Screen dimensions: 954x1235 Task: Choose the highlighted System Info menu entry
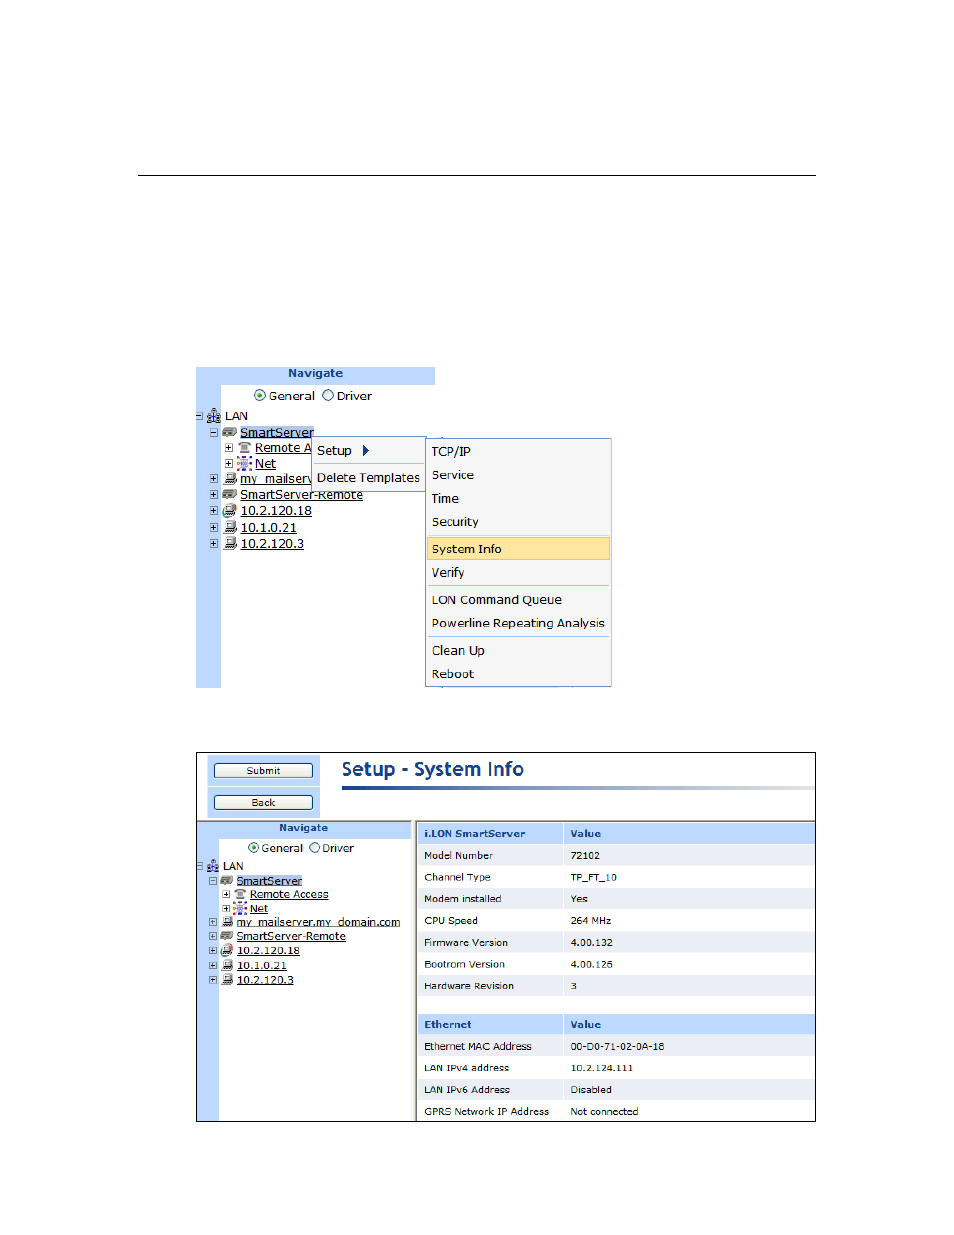(x=518, y=549)
